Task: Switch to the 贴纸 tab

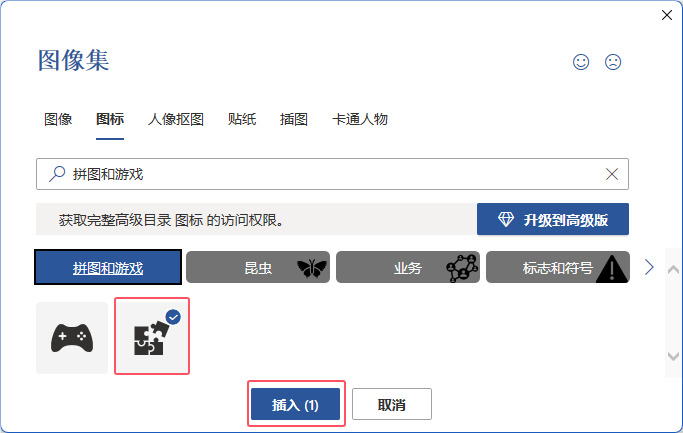Action: click(242, 119)
